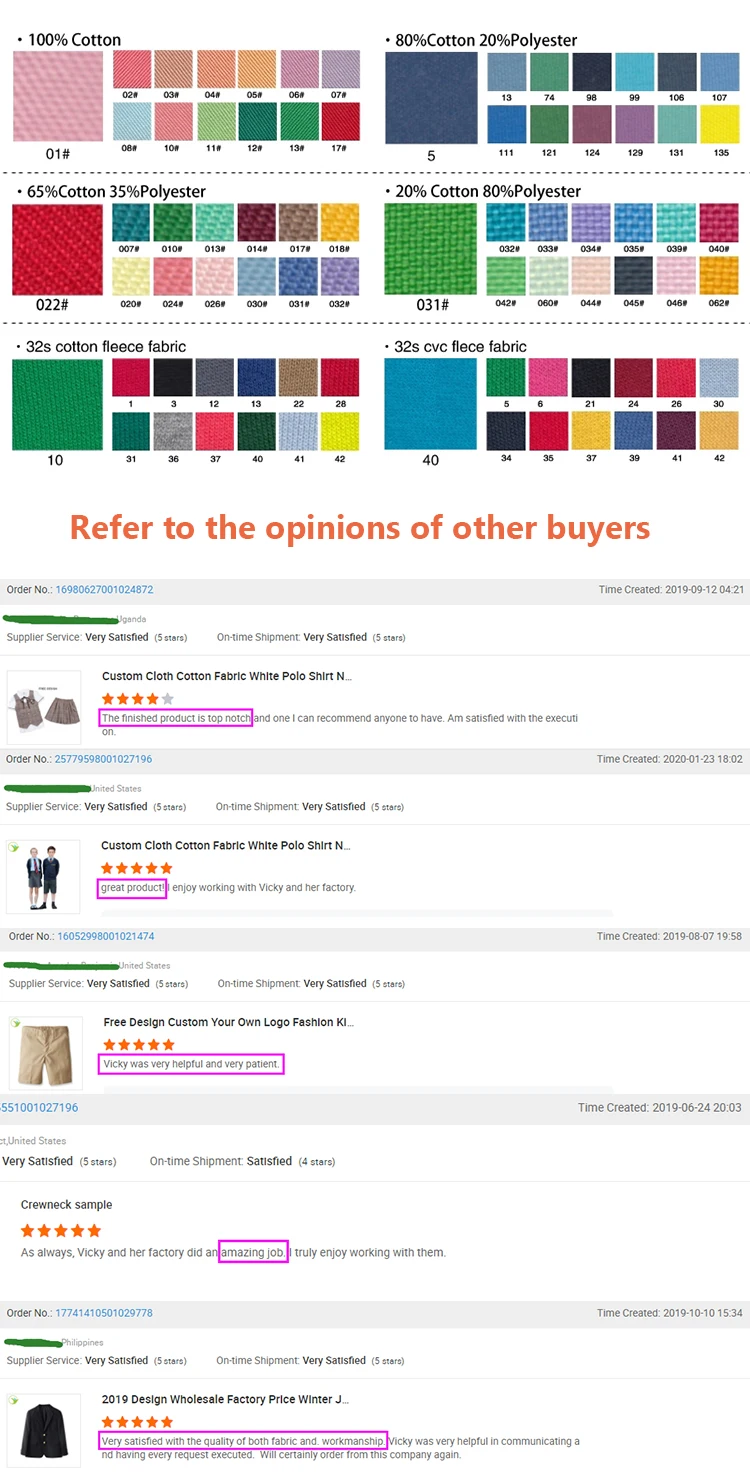Click the 17# red cotton swatch

tap(339, 121)
